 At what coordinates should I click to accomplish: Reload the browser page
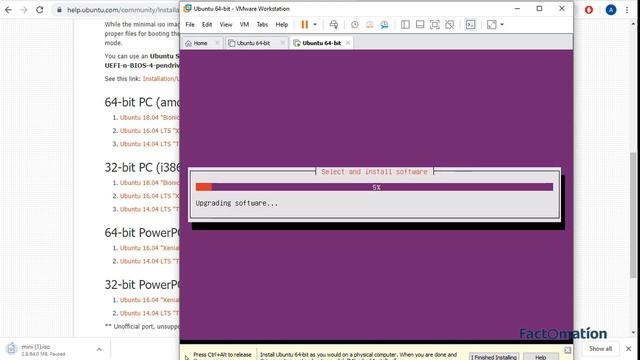40,10
